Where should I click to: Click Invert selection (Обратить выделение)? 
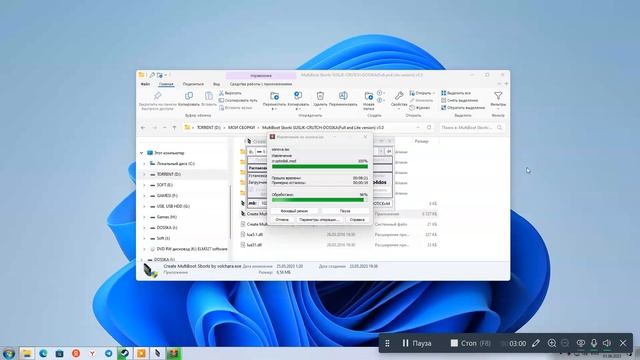(463, 108)
